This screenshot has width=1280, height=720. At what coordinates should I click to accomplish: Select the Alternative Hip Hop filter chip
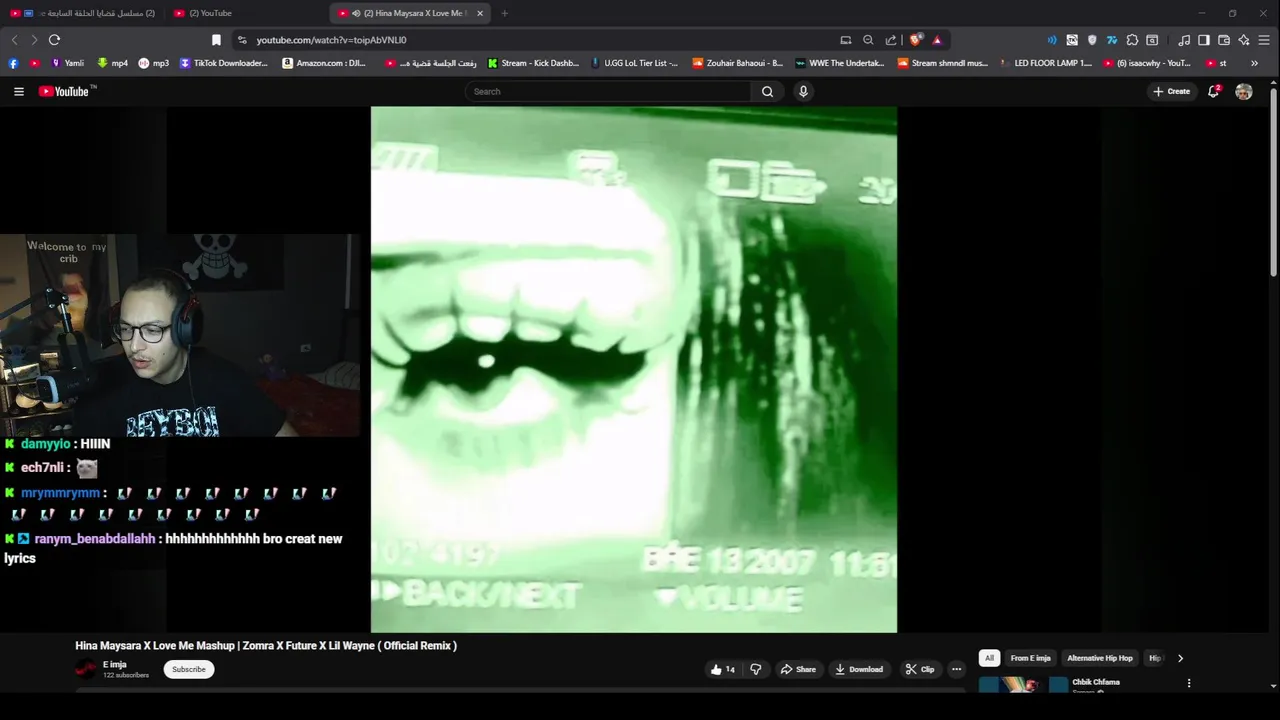1100,658
